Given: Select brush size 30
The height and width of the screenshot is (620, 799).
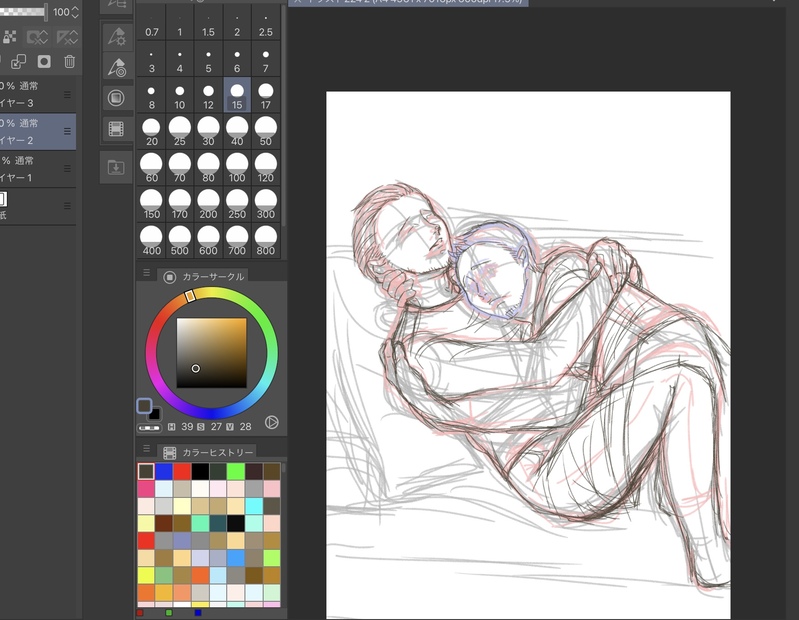Looking at the screenshot, I should 208,131.
